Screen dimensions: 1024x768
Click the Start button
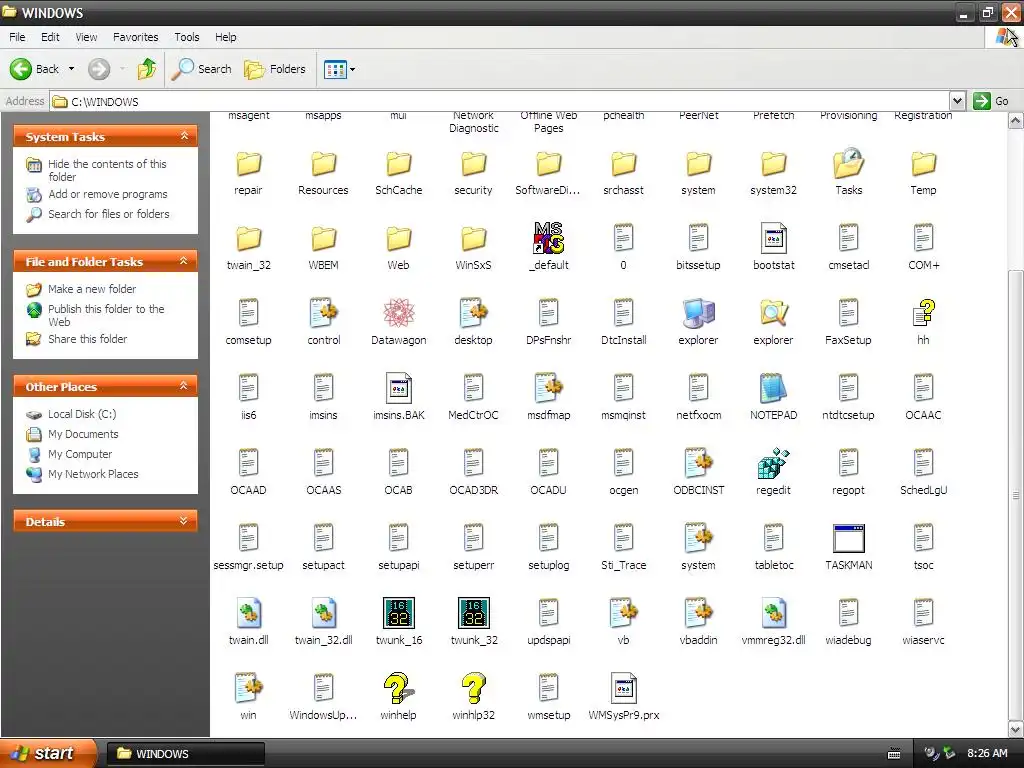[48, 753]
